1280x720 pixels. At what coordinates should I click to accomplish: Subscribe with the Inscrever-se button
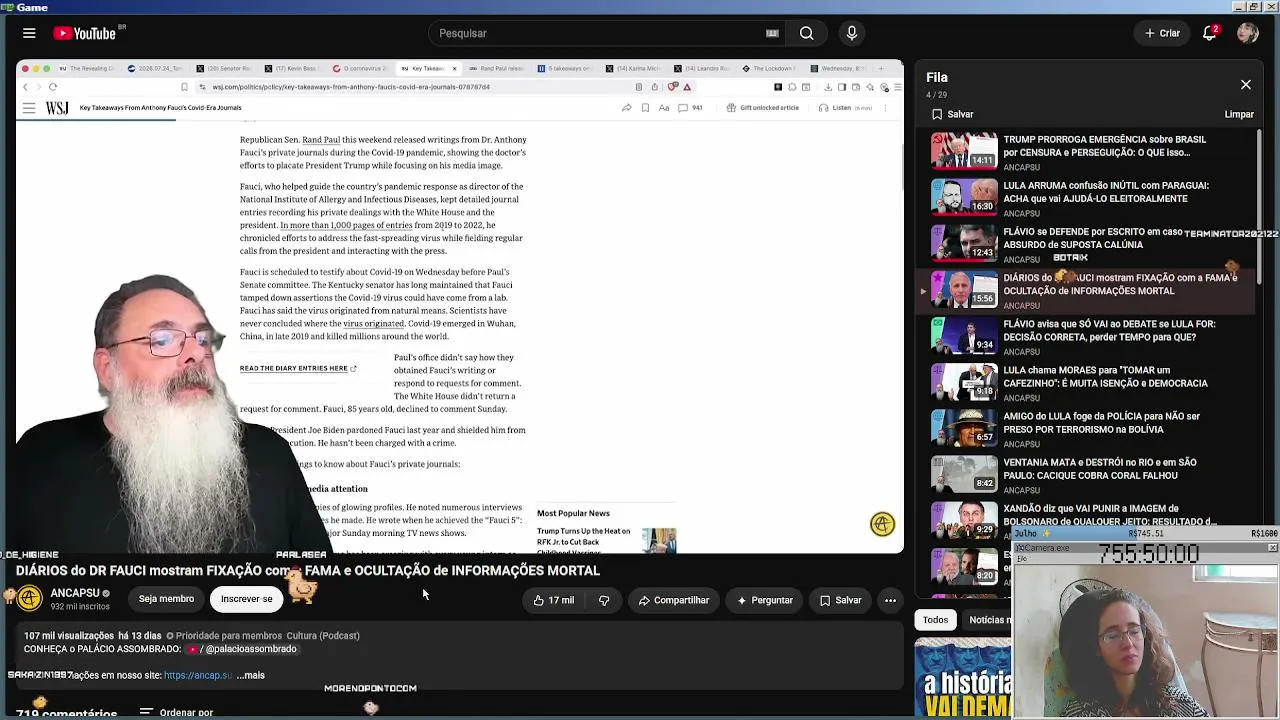pos(246,599)
